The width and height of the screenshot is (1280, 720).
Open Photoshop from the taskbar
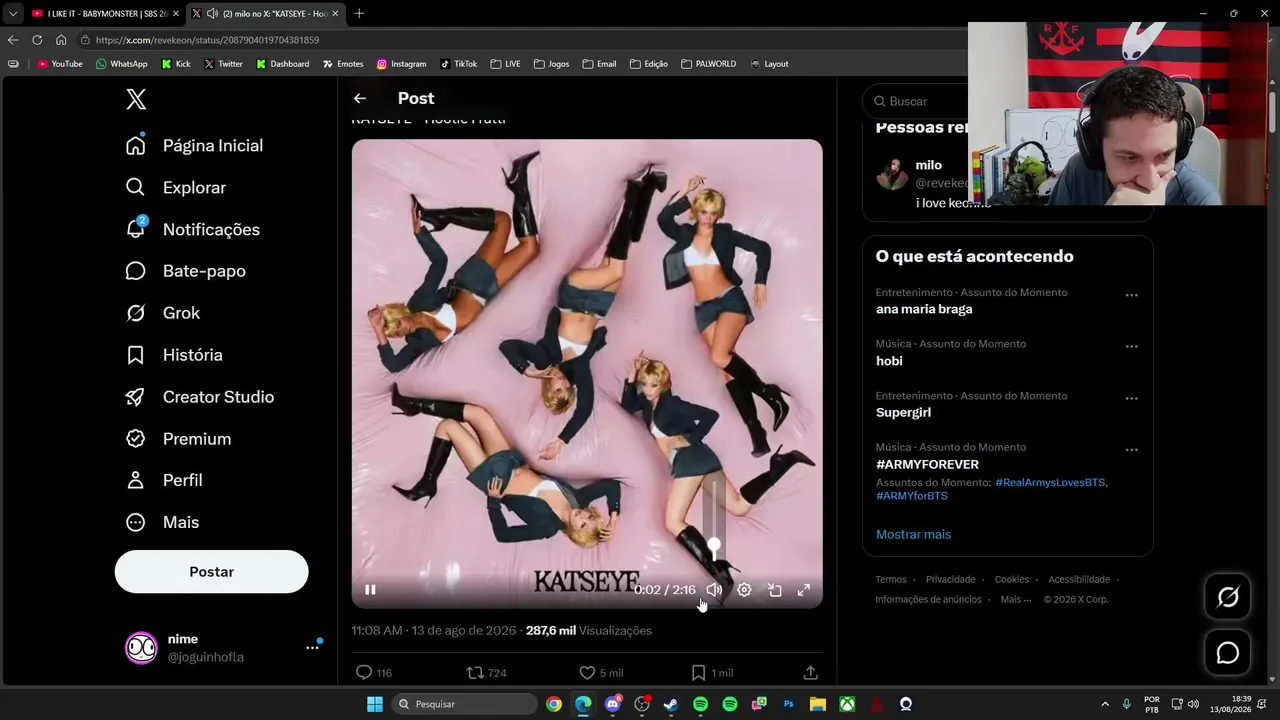pyautogui.click(x=788, y=704)
